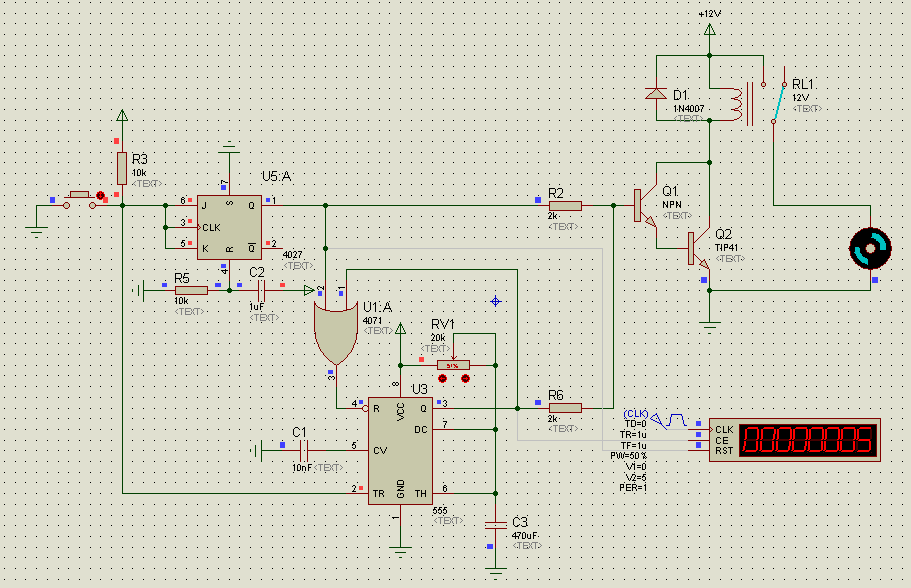Select the R3 10k resistor
The width and height of the screenshot is (911, 588).
(121, 168)
